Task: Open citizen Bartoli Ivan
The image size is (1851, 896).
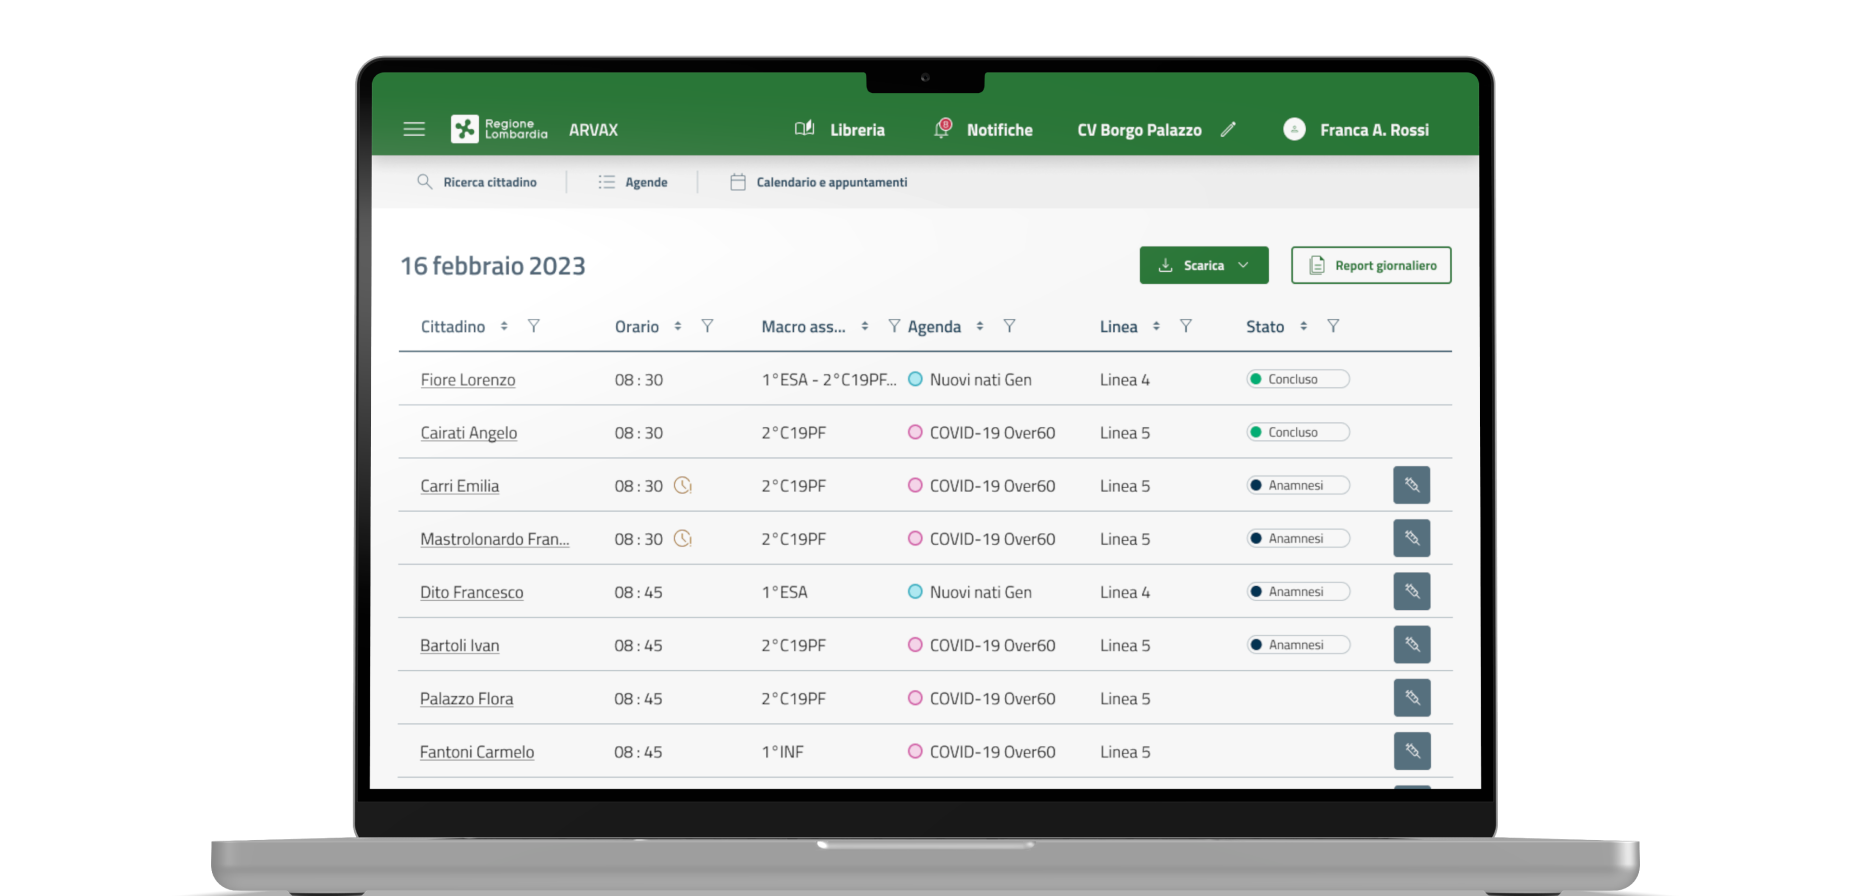Action: point(460,646)
